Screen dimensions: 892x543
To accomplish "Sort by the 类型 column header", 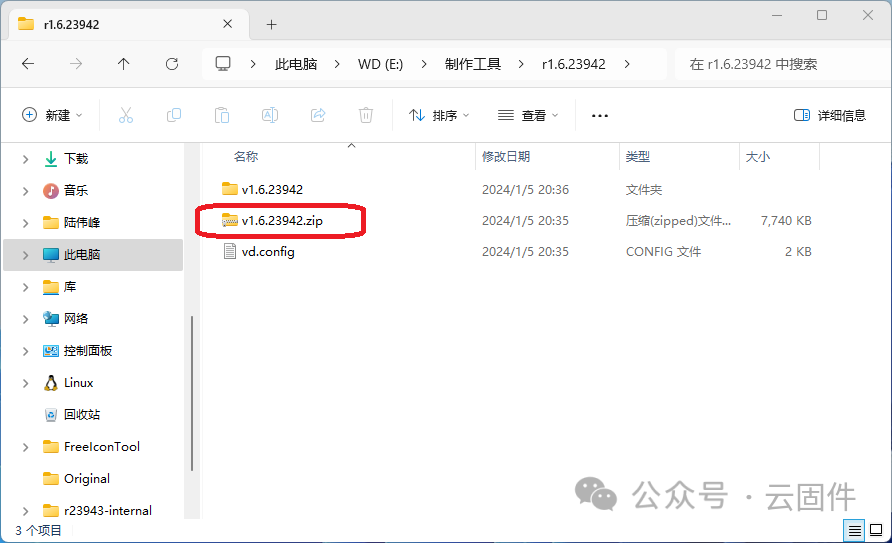I will point(637,156).
